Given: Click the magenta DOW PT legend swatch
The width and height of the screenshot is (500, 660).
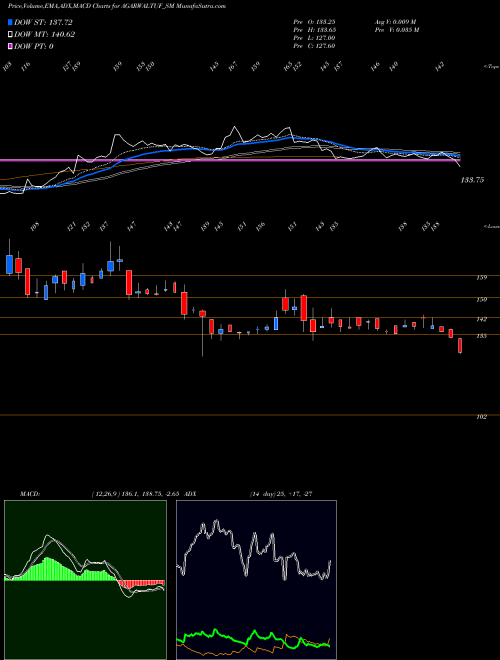Looking at the screenshot, I should [10, 46].
